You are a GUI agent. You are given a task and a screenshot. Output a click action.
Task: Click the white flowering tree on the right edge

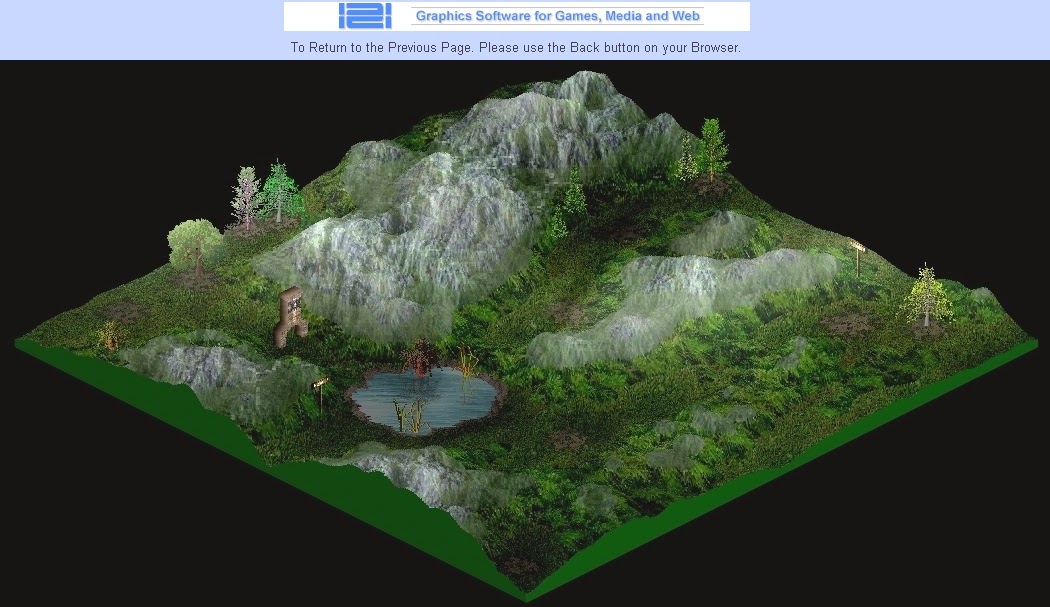click(924, 295)
